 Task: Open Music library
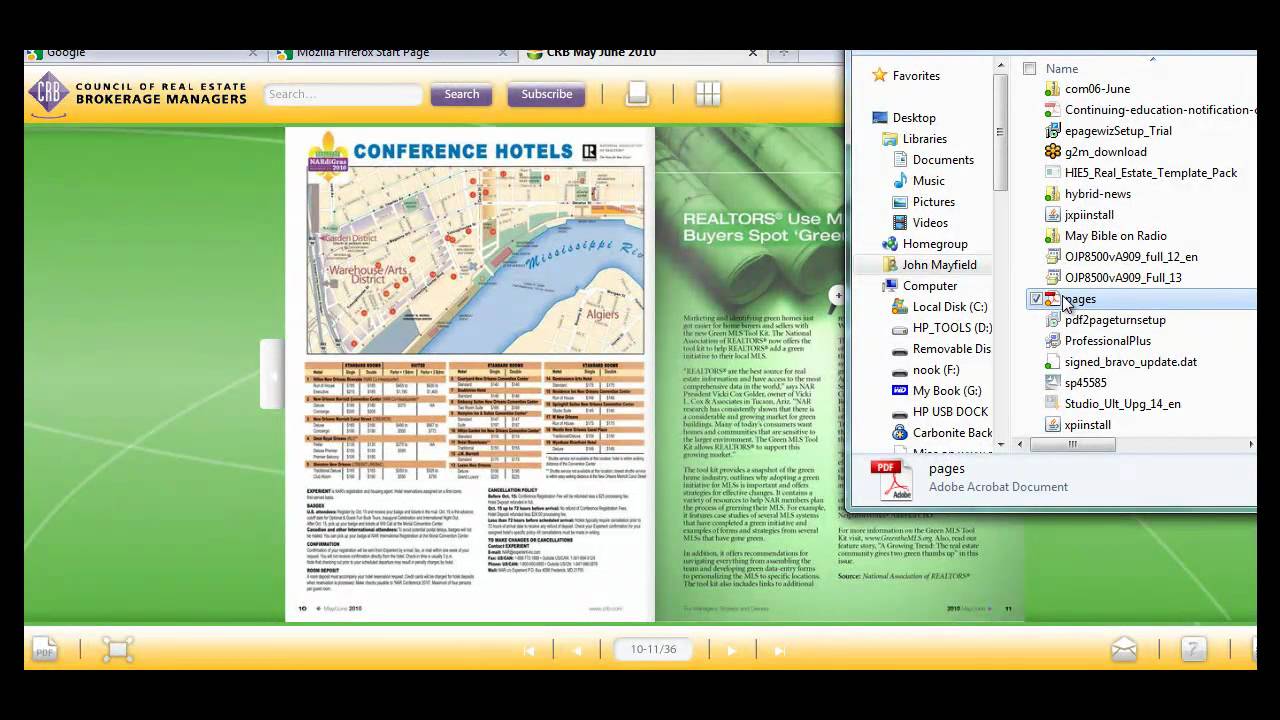coord(918,181)
